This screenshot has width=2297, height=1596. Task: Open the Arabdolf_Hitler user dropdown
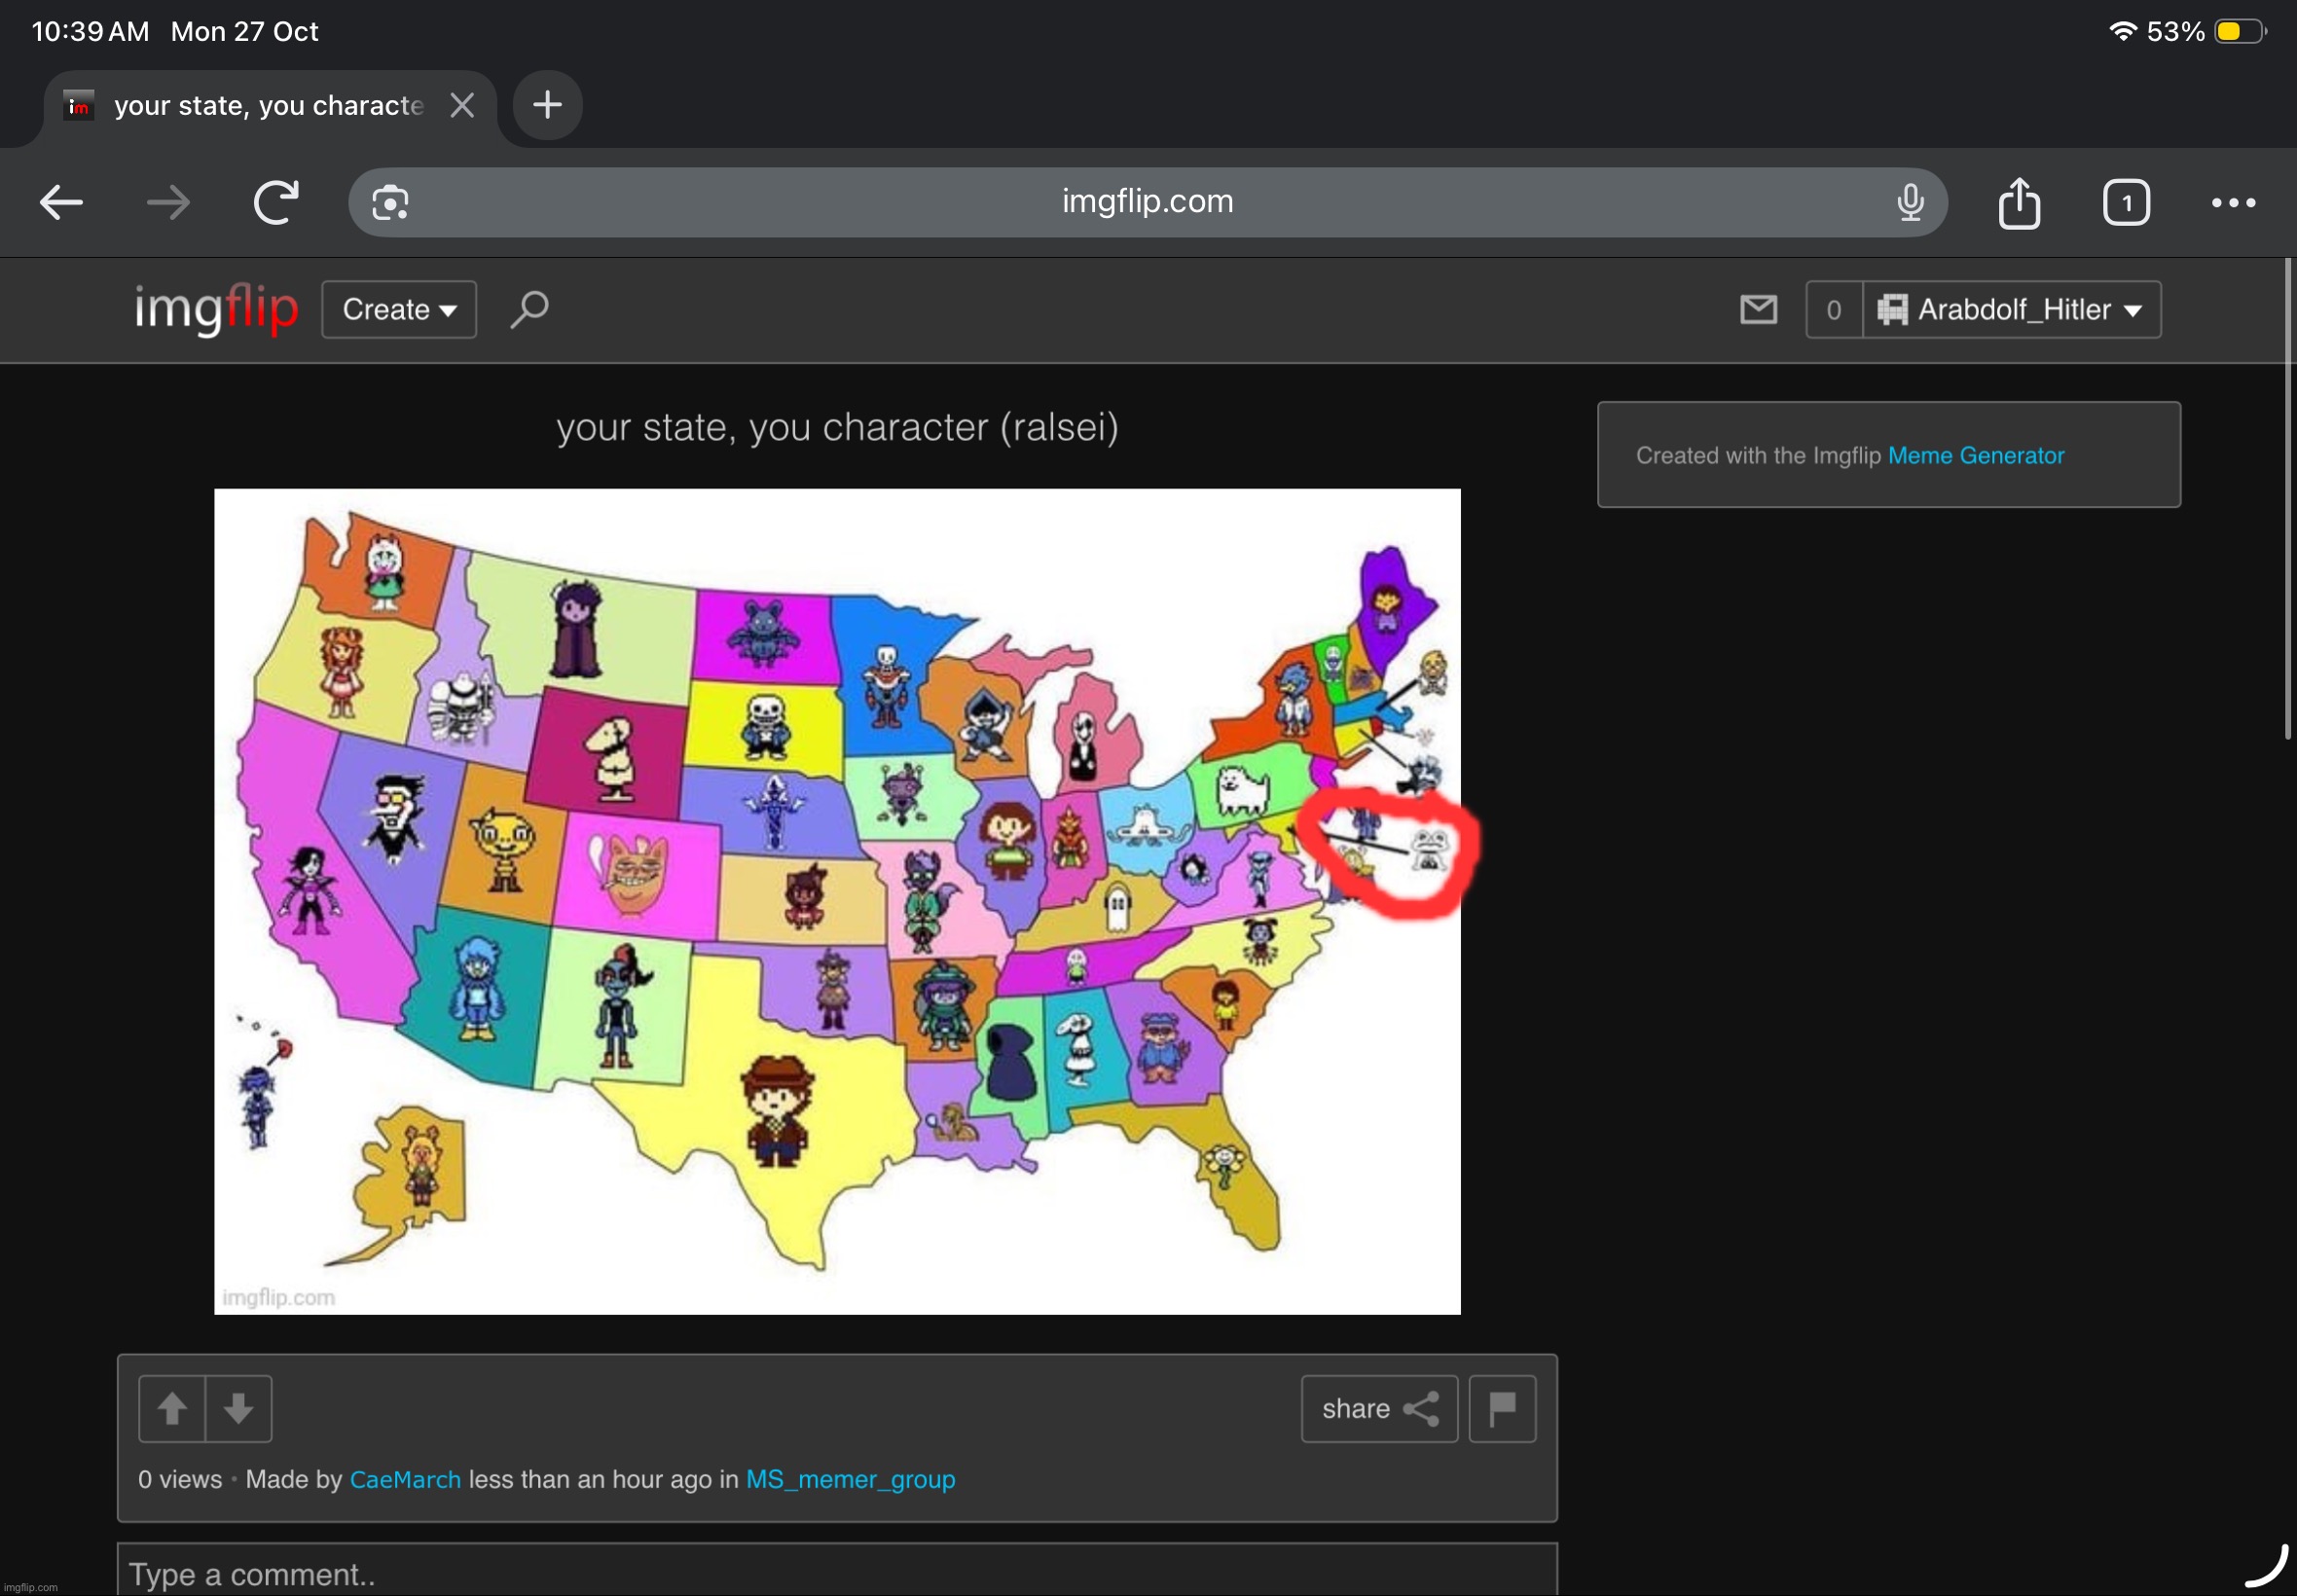coord(2011,310)
